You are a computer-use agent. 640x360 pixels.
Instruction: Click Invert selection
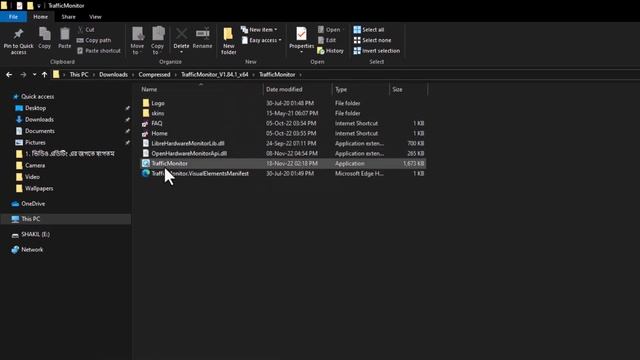[x=377, y=51]
